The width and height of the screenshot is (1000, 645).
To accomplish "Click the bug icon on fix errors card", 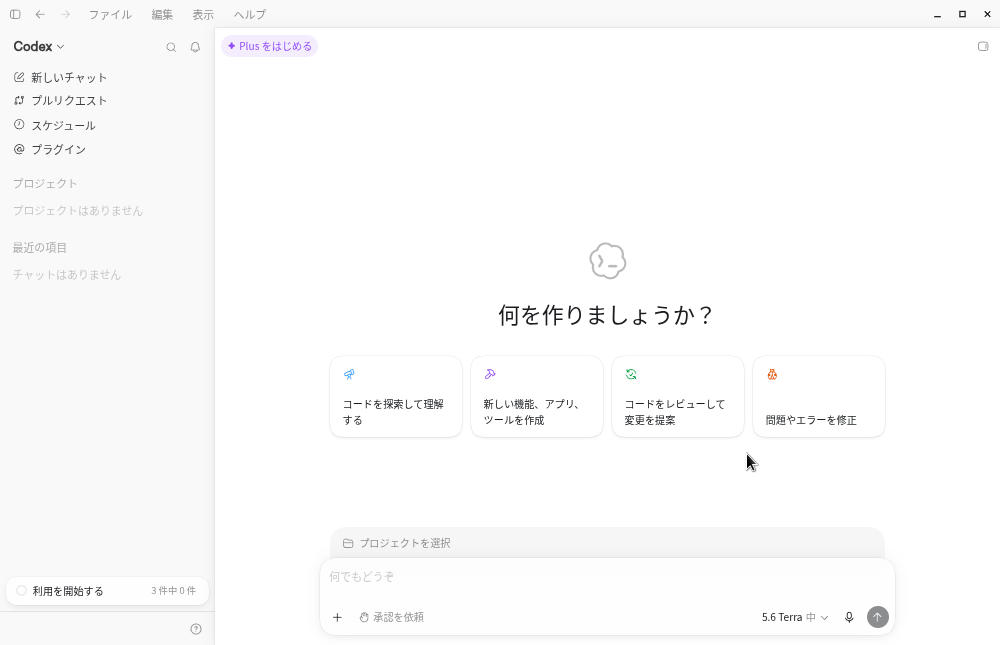I will 772,374.
